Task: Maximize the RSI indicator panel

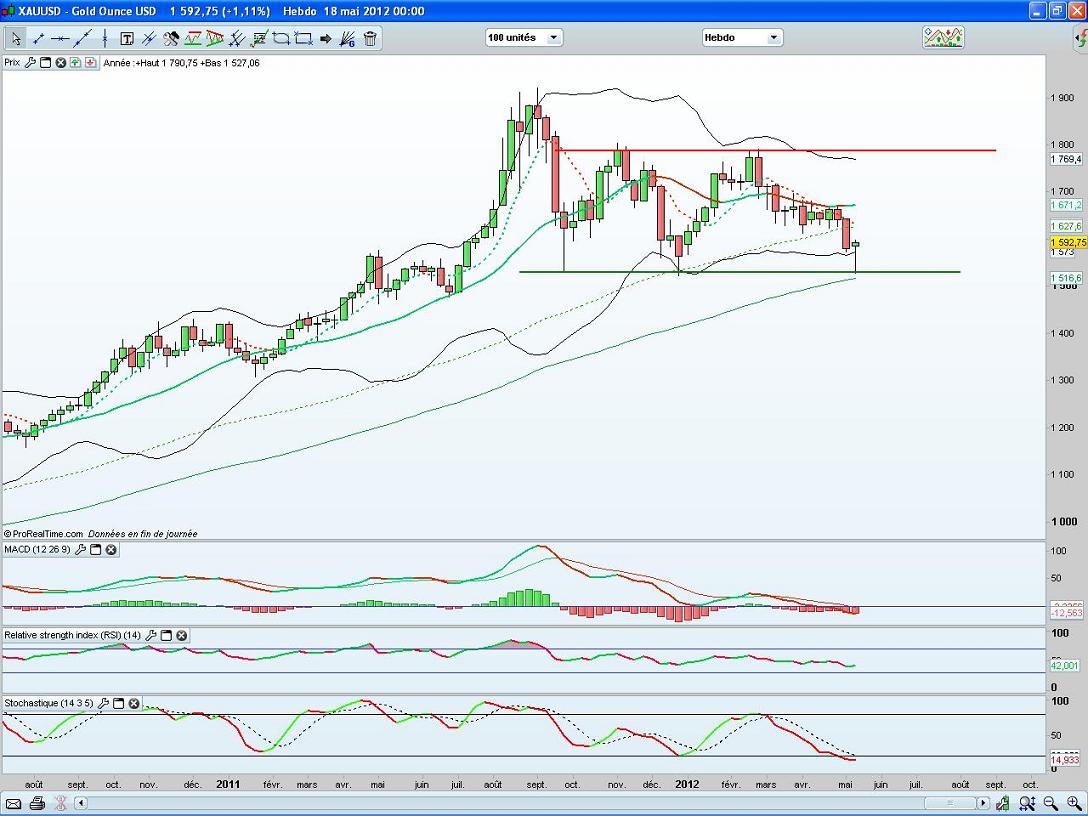Action: click(x=167, y=635)
